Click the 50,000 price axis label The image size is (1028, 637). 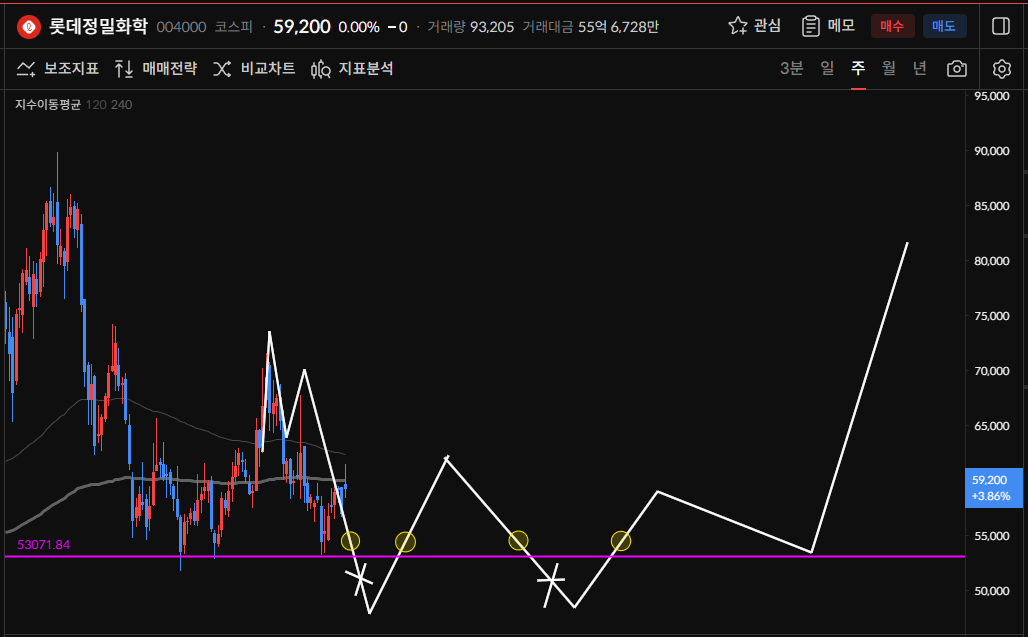pos(991,591)
